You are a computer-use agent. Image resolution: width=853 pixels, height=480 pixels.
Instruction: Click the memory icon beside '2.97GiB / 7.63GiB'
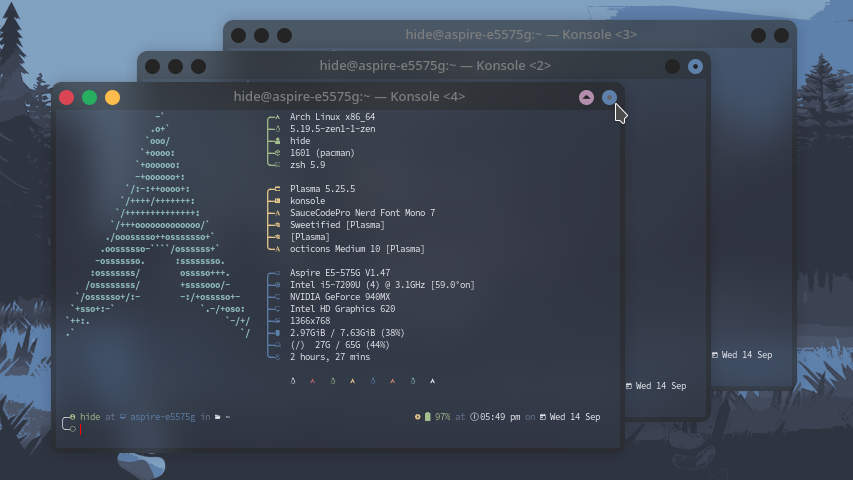point(277,333)
